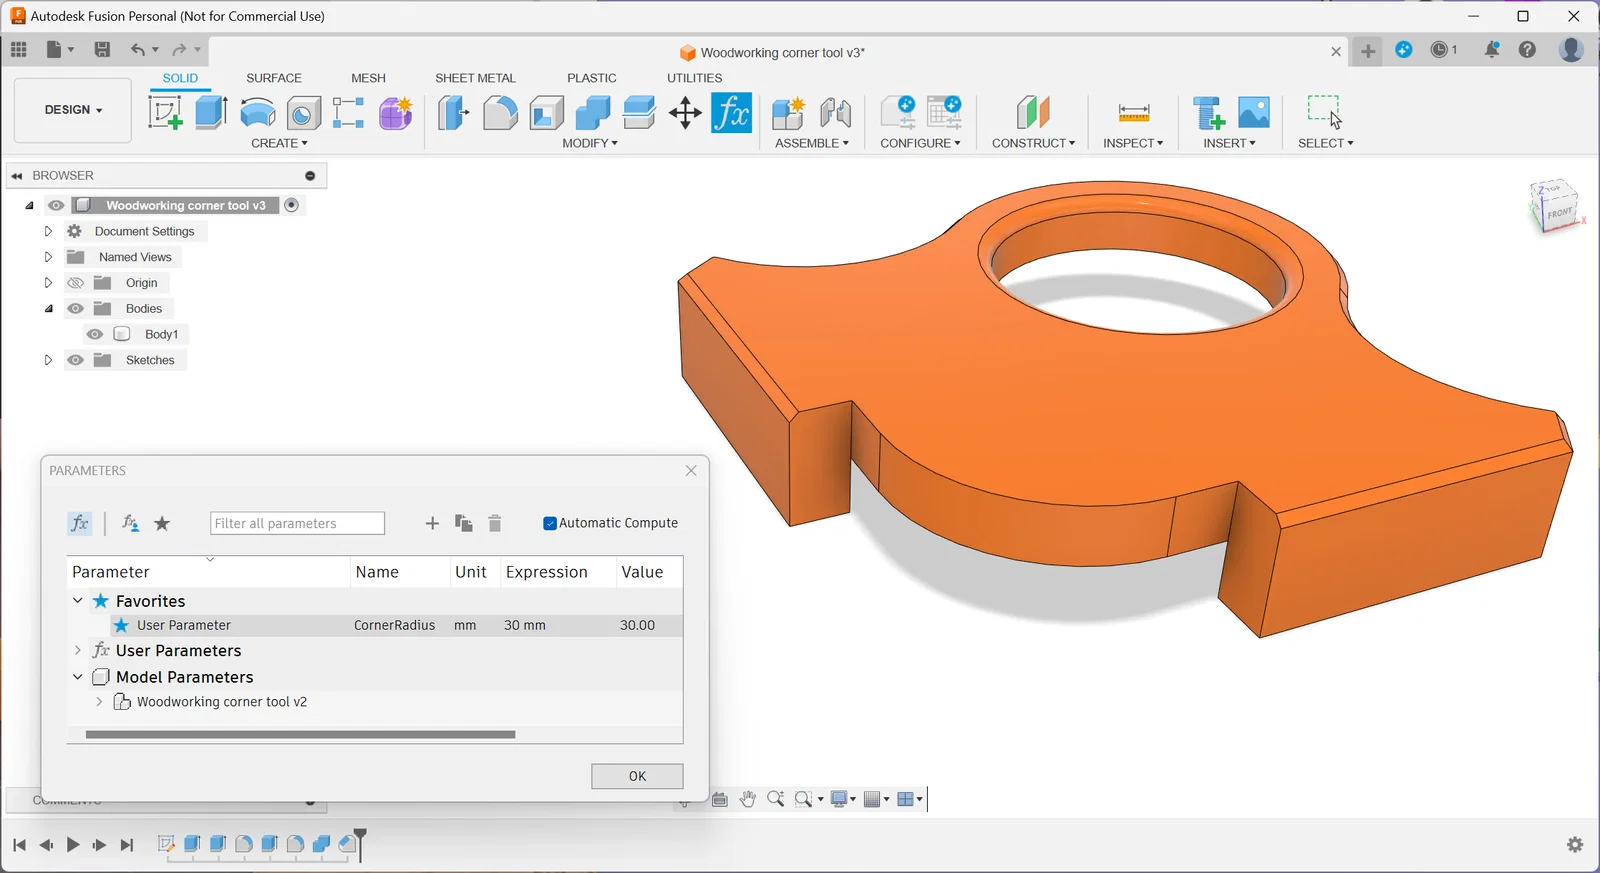
Task: Switch to the SURFACE tab
Action: (x=273, y=78)
